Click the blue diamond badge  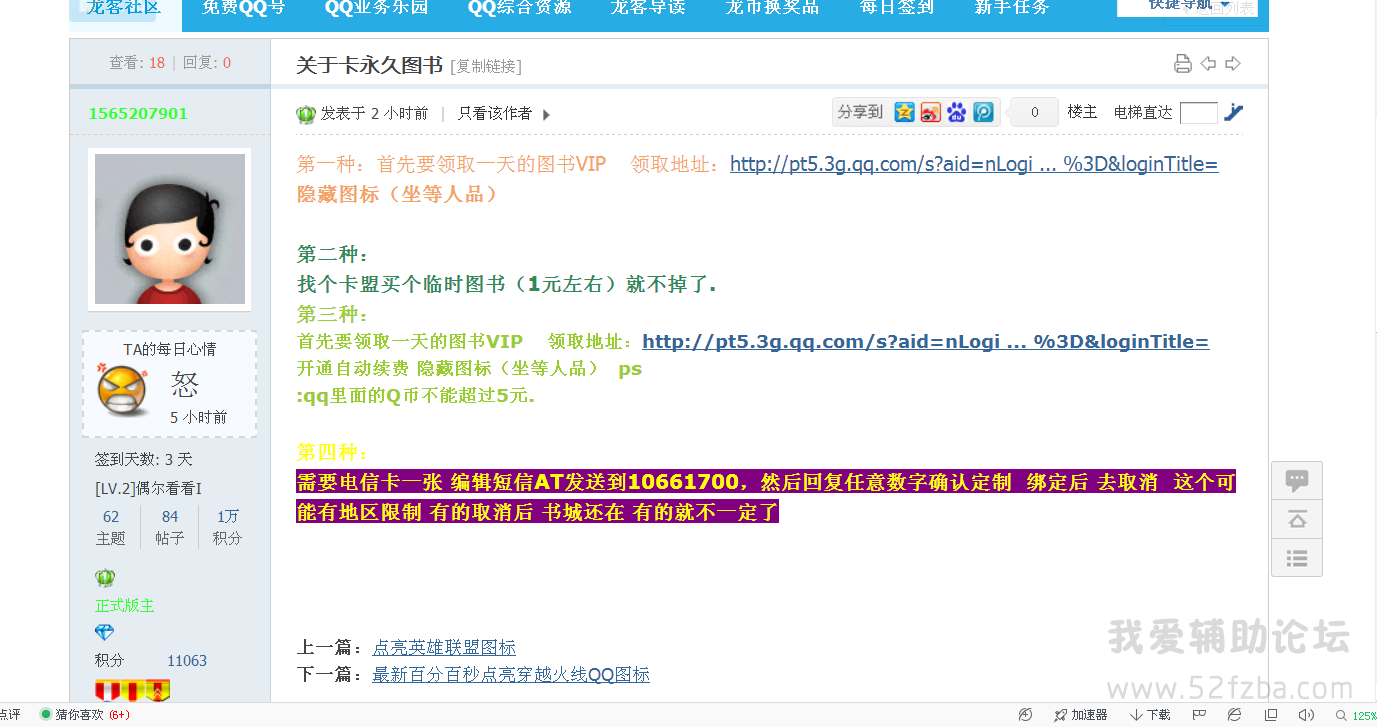[104, 632]
